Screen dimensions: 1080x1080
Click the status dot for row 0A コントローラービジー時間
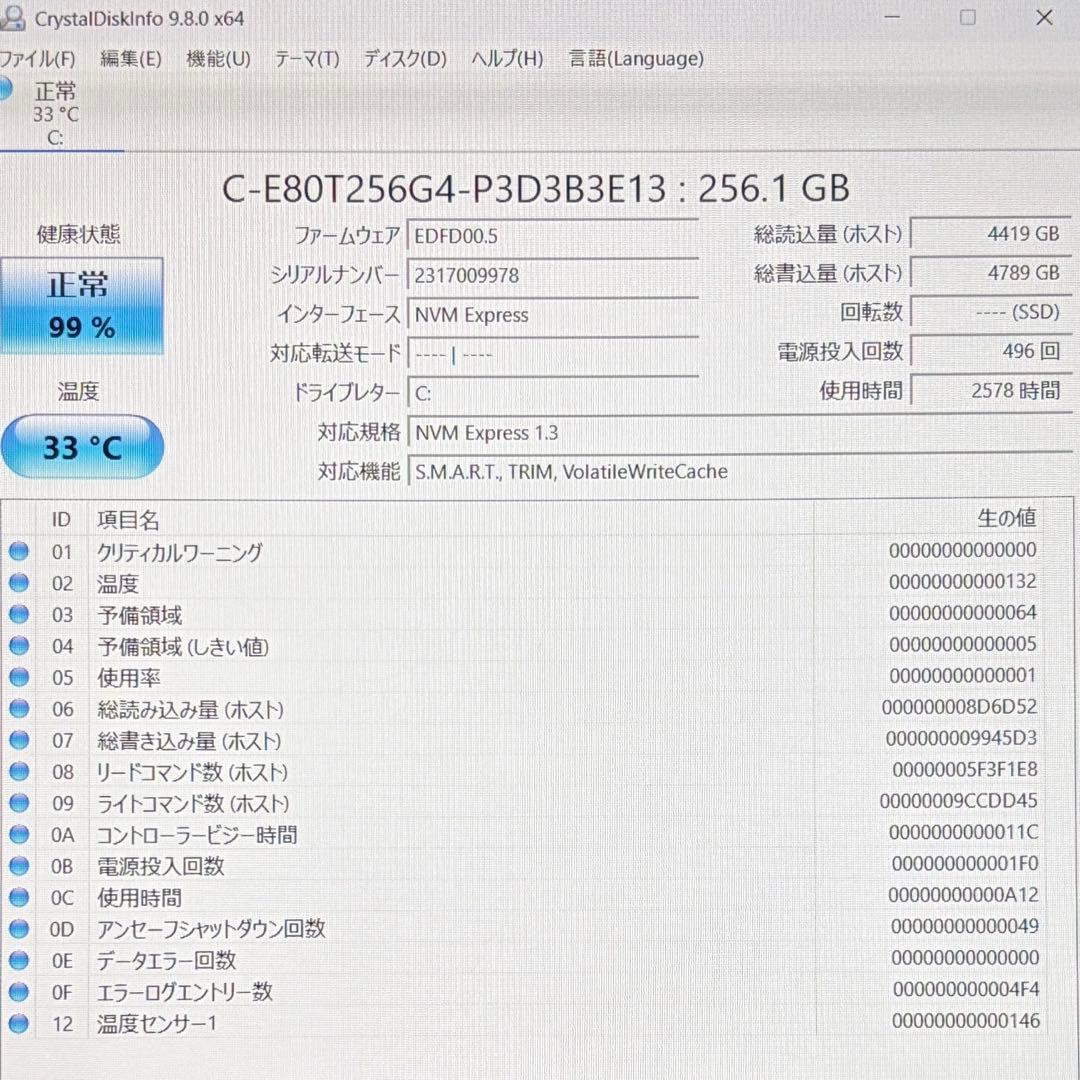(x=19, y=834)
